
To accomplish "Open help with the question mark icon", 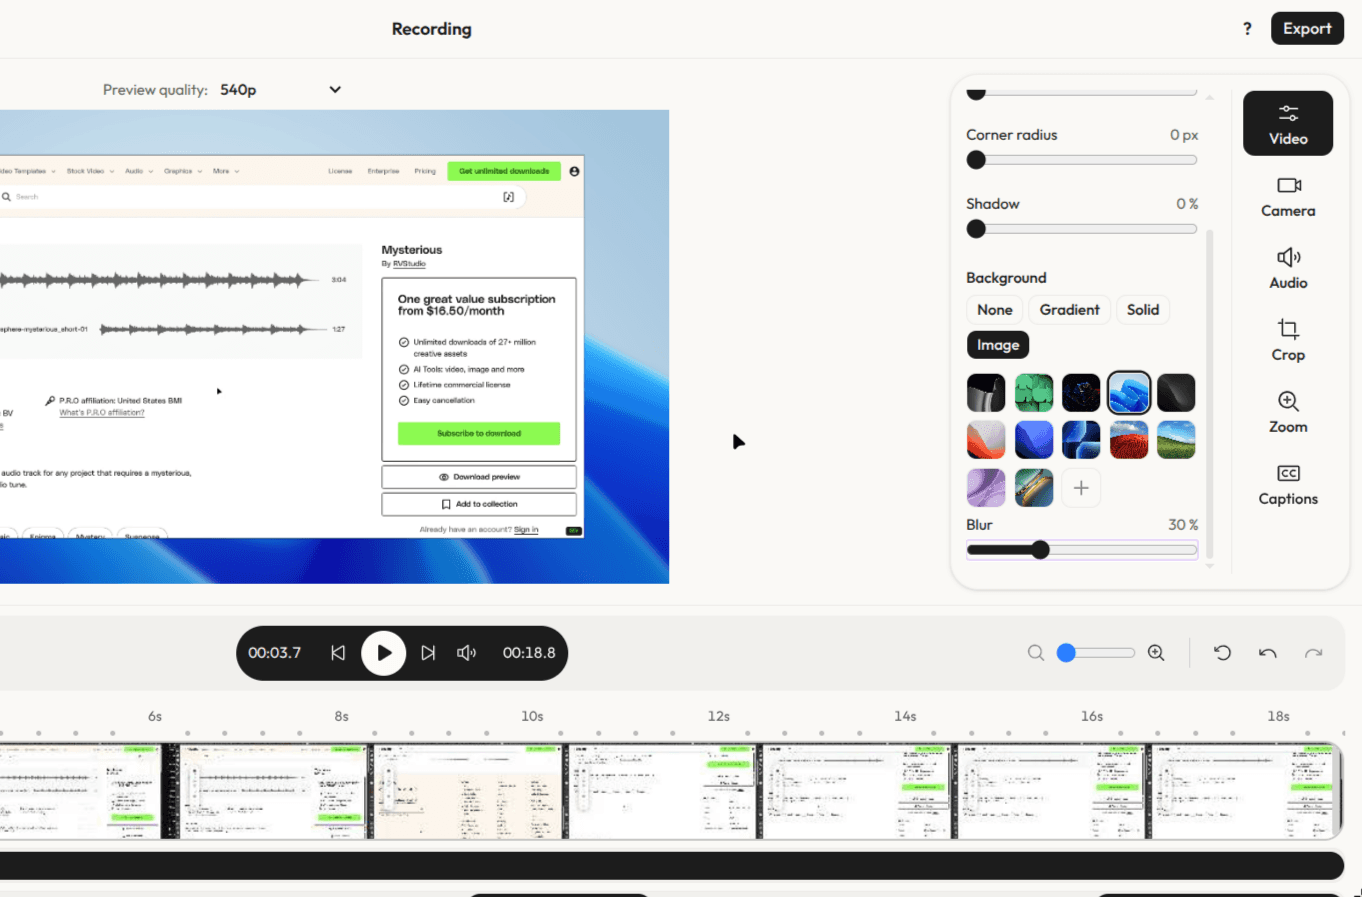I will [1247, 29].
